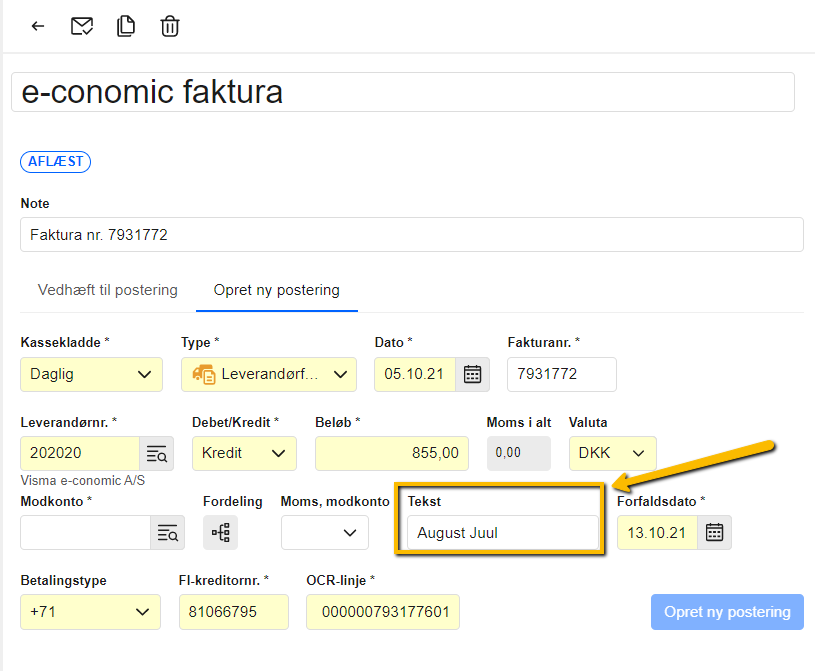Click the envelope with checkmark icon

82,27
